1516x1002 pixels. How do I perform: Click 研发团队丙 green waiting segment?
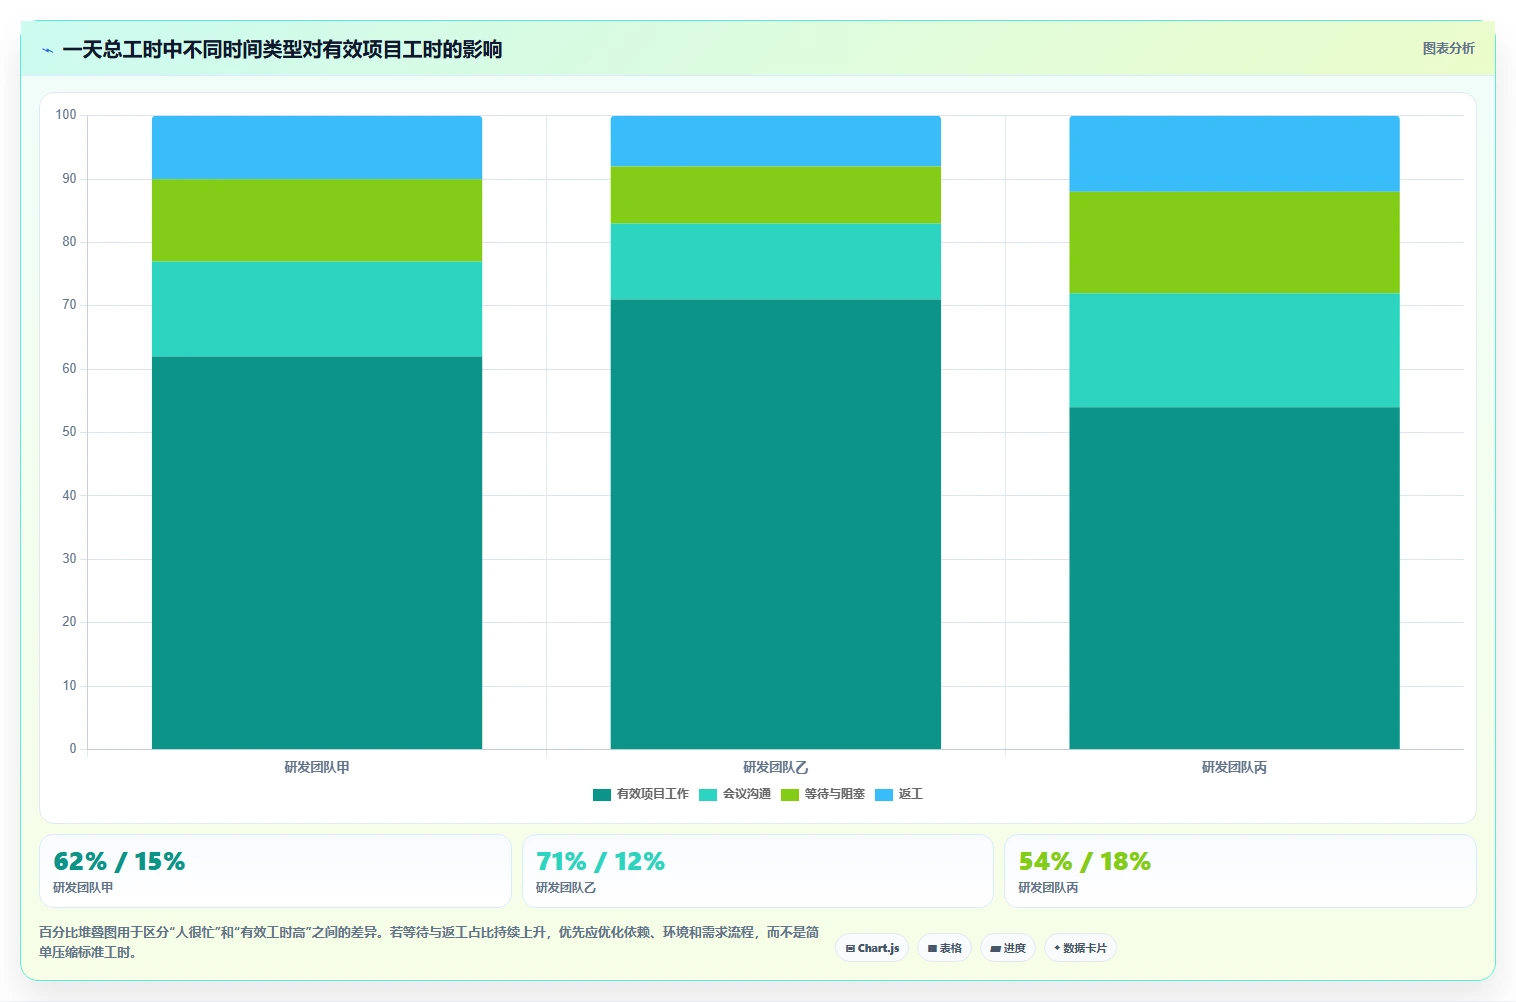[1234, 242]
